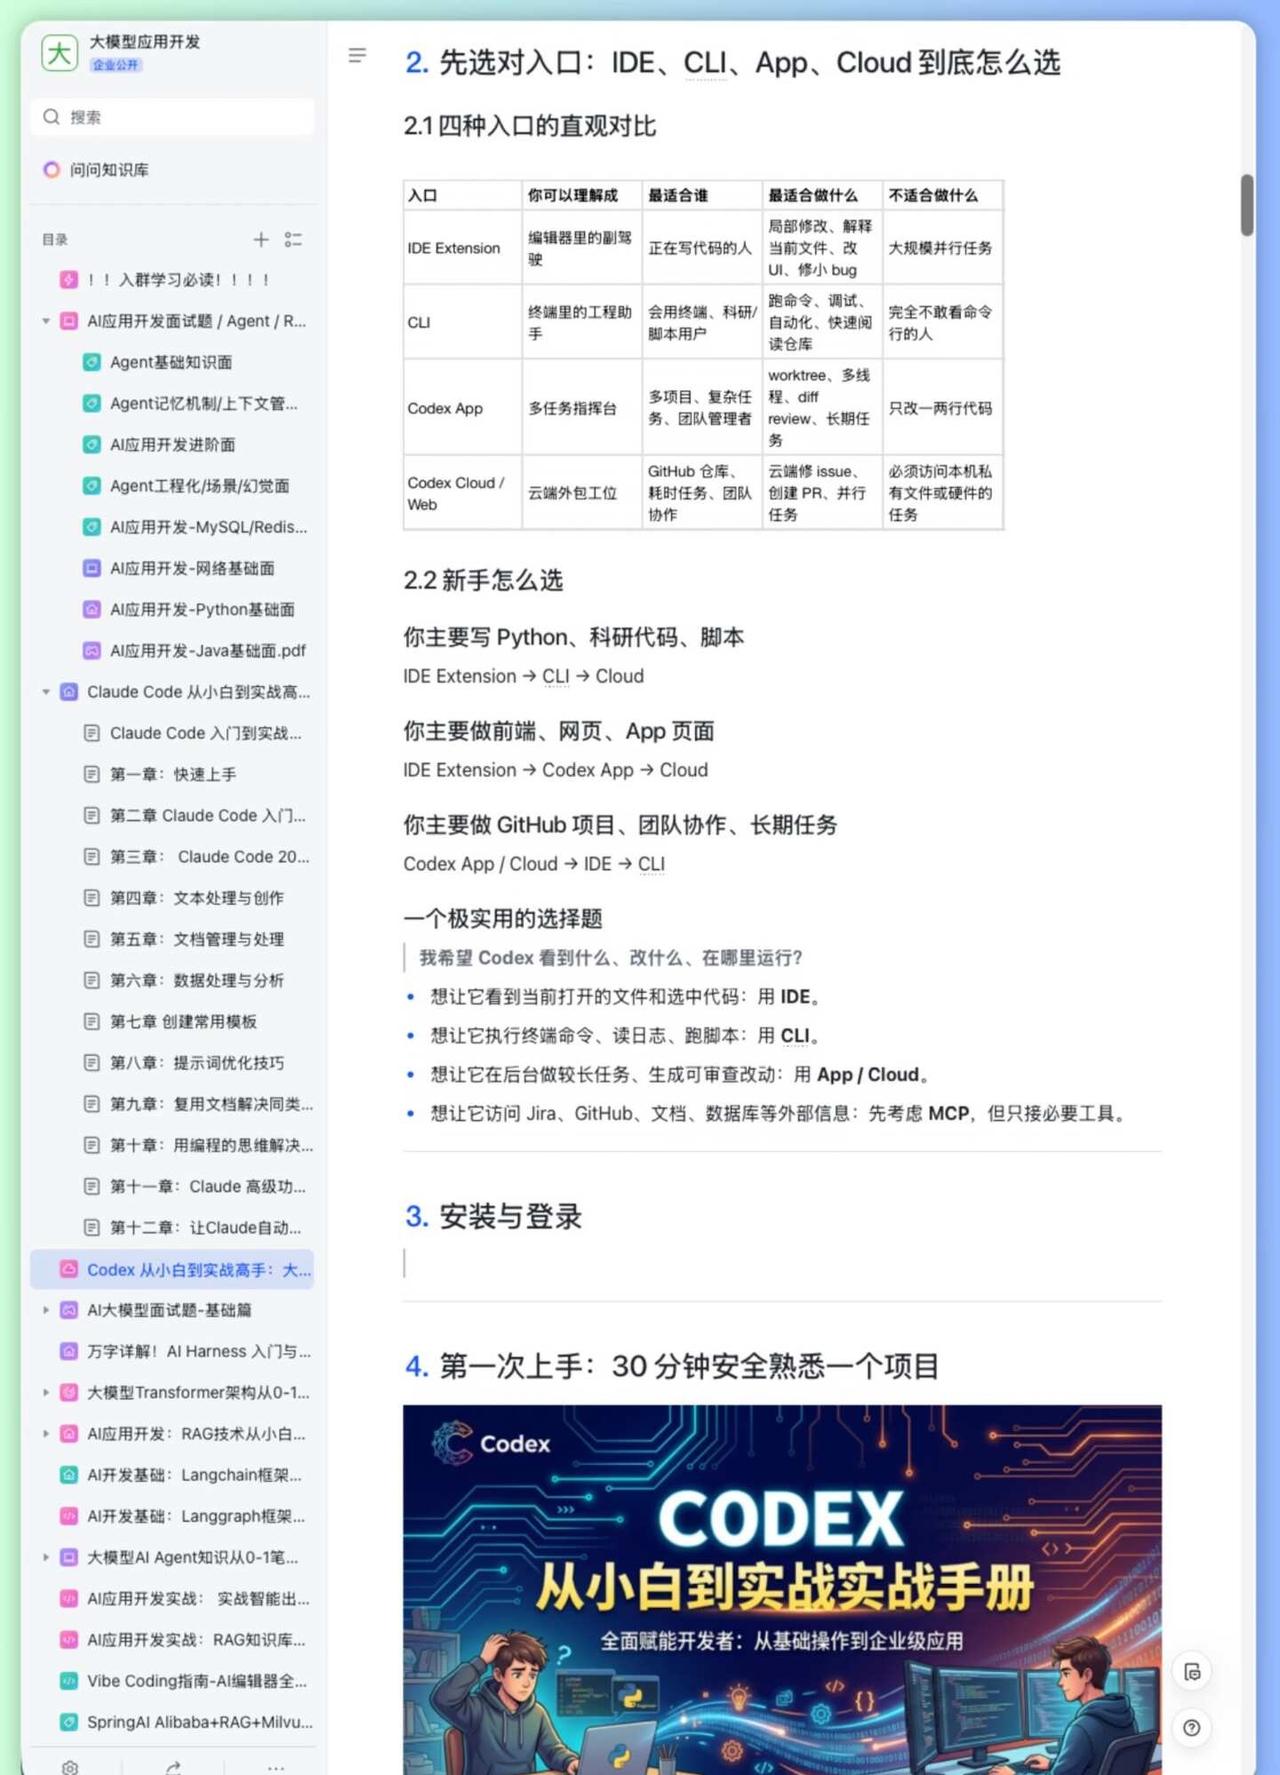Click the green 大 knowledge base logo
Viewport: 1280px width, 1775px height.
coord(59,53)
